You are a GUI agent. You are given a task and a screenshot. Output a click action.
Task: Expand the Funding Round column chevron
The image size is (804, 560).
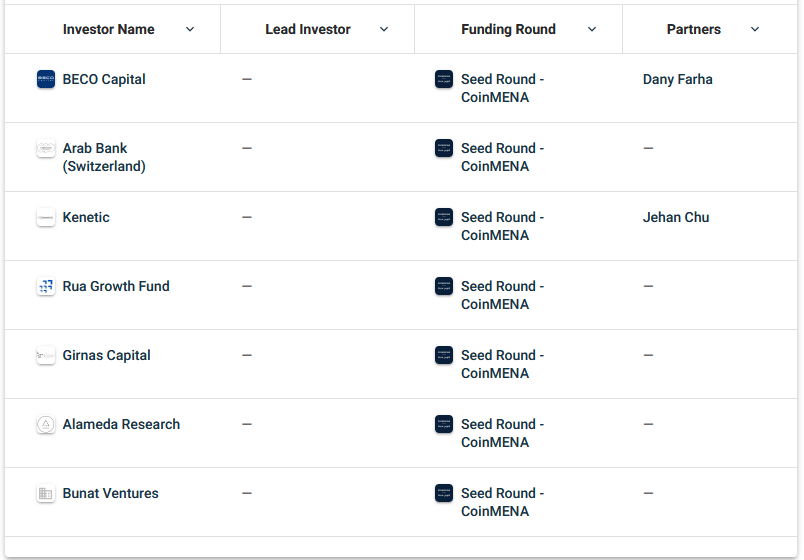tap(592, 29)
